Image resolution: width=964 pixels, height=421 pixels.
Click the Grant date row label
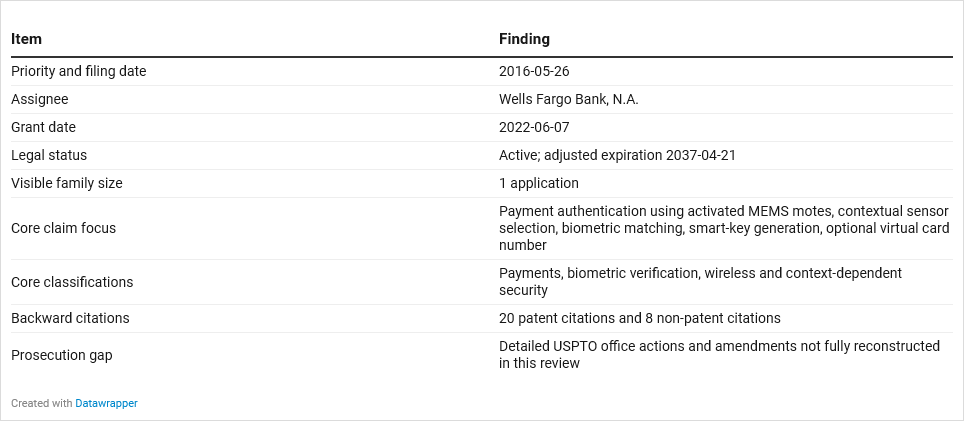coord(44,127)
